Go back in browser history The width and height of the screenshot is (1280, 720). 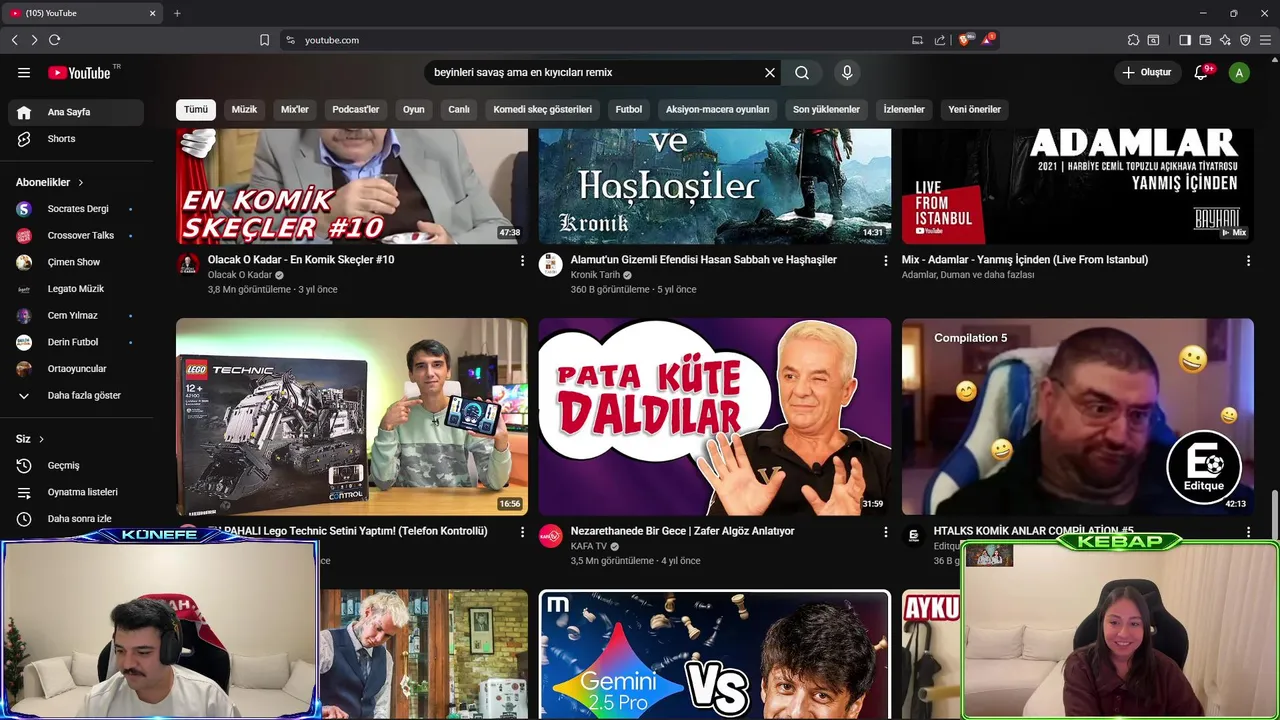pos(14,40)
